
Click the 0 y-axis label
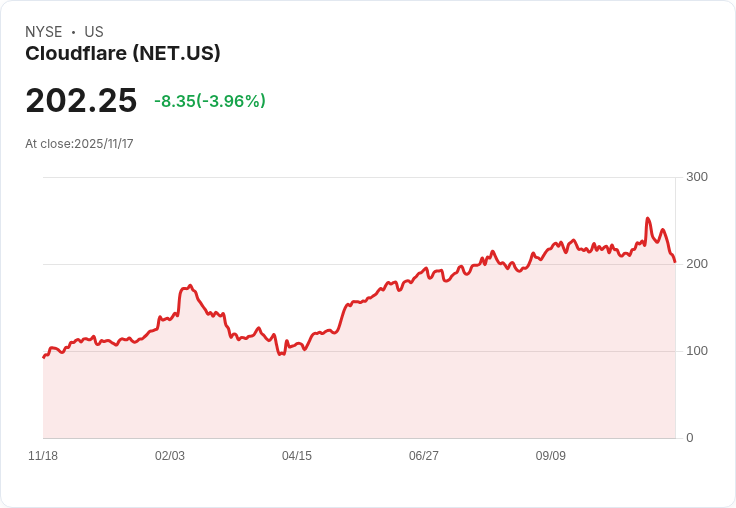(690, 438)
